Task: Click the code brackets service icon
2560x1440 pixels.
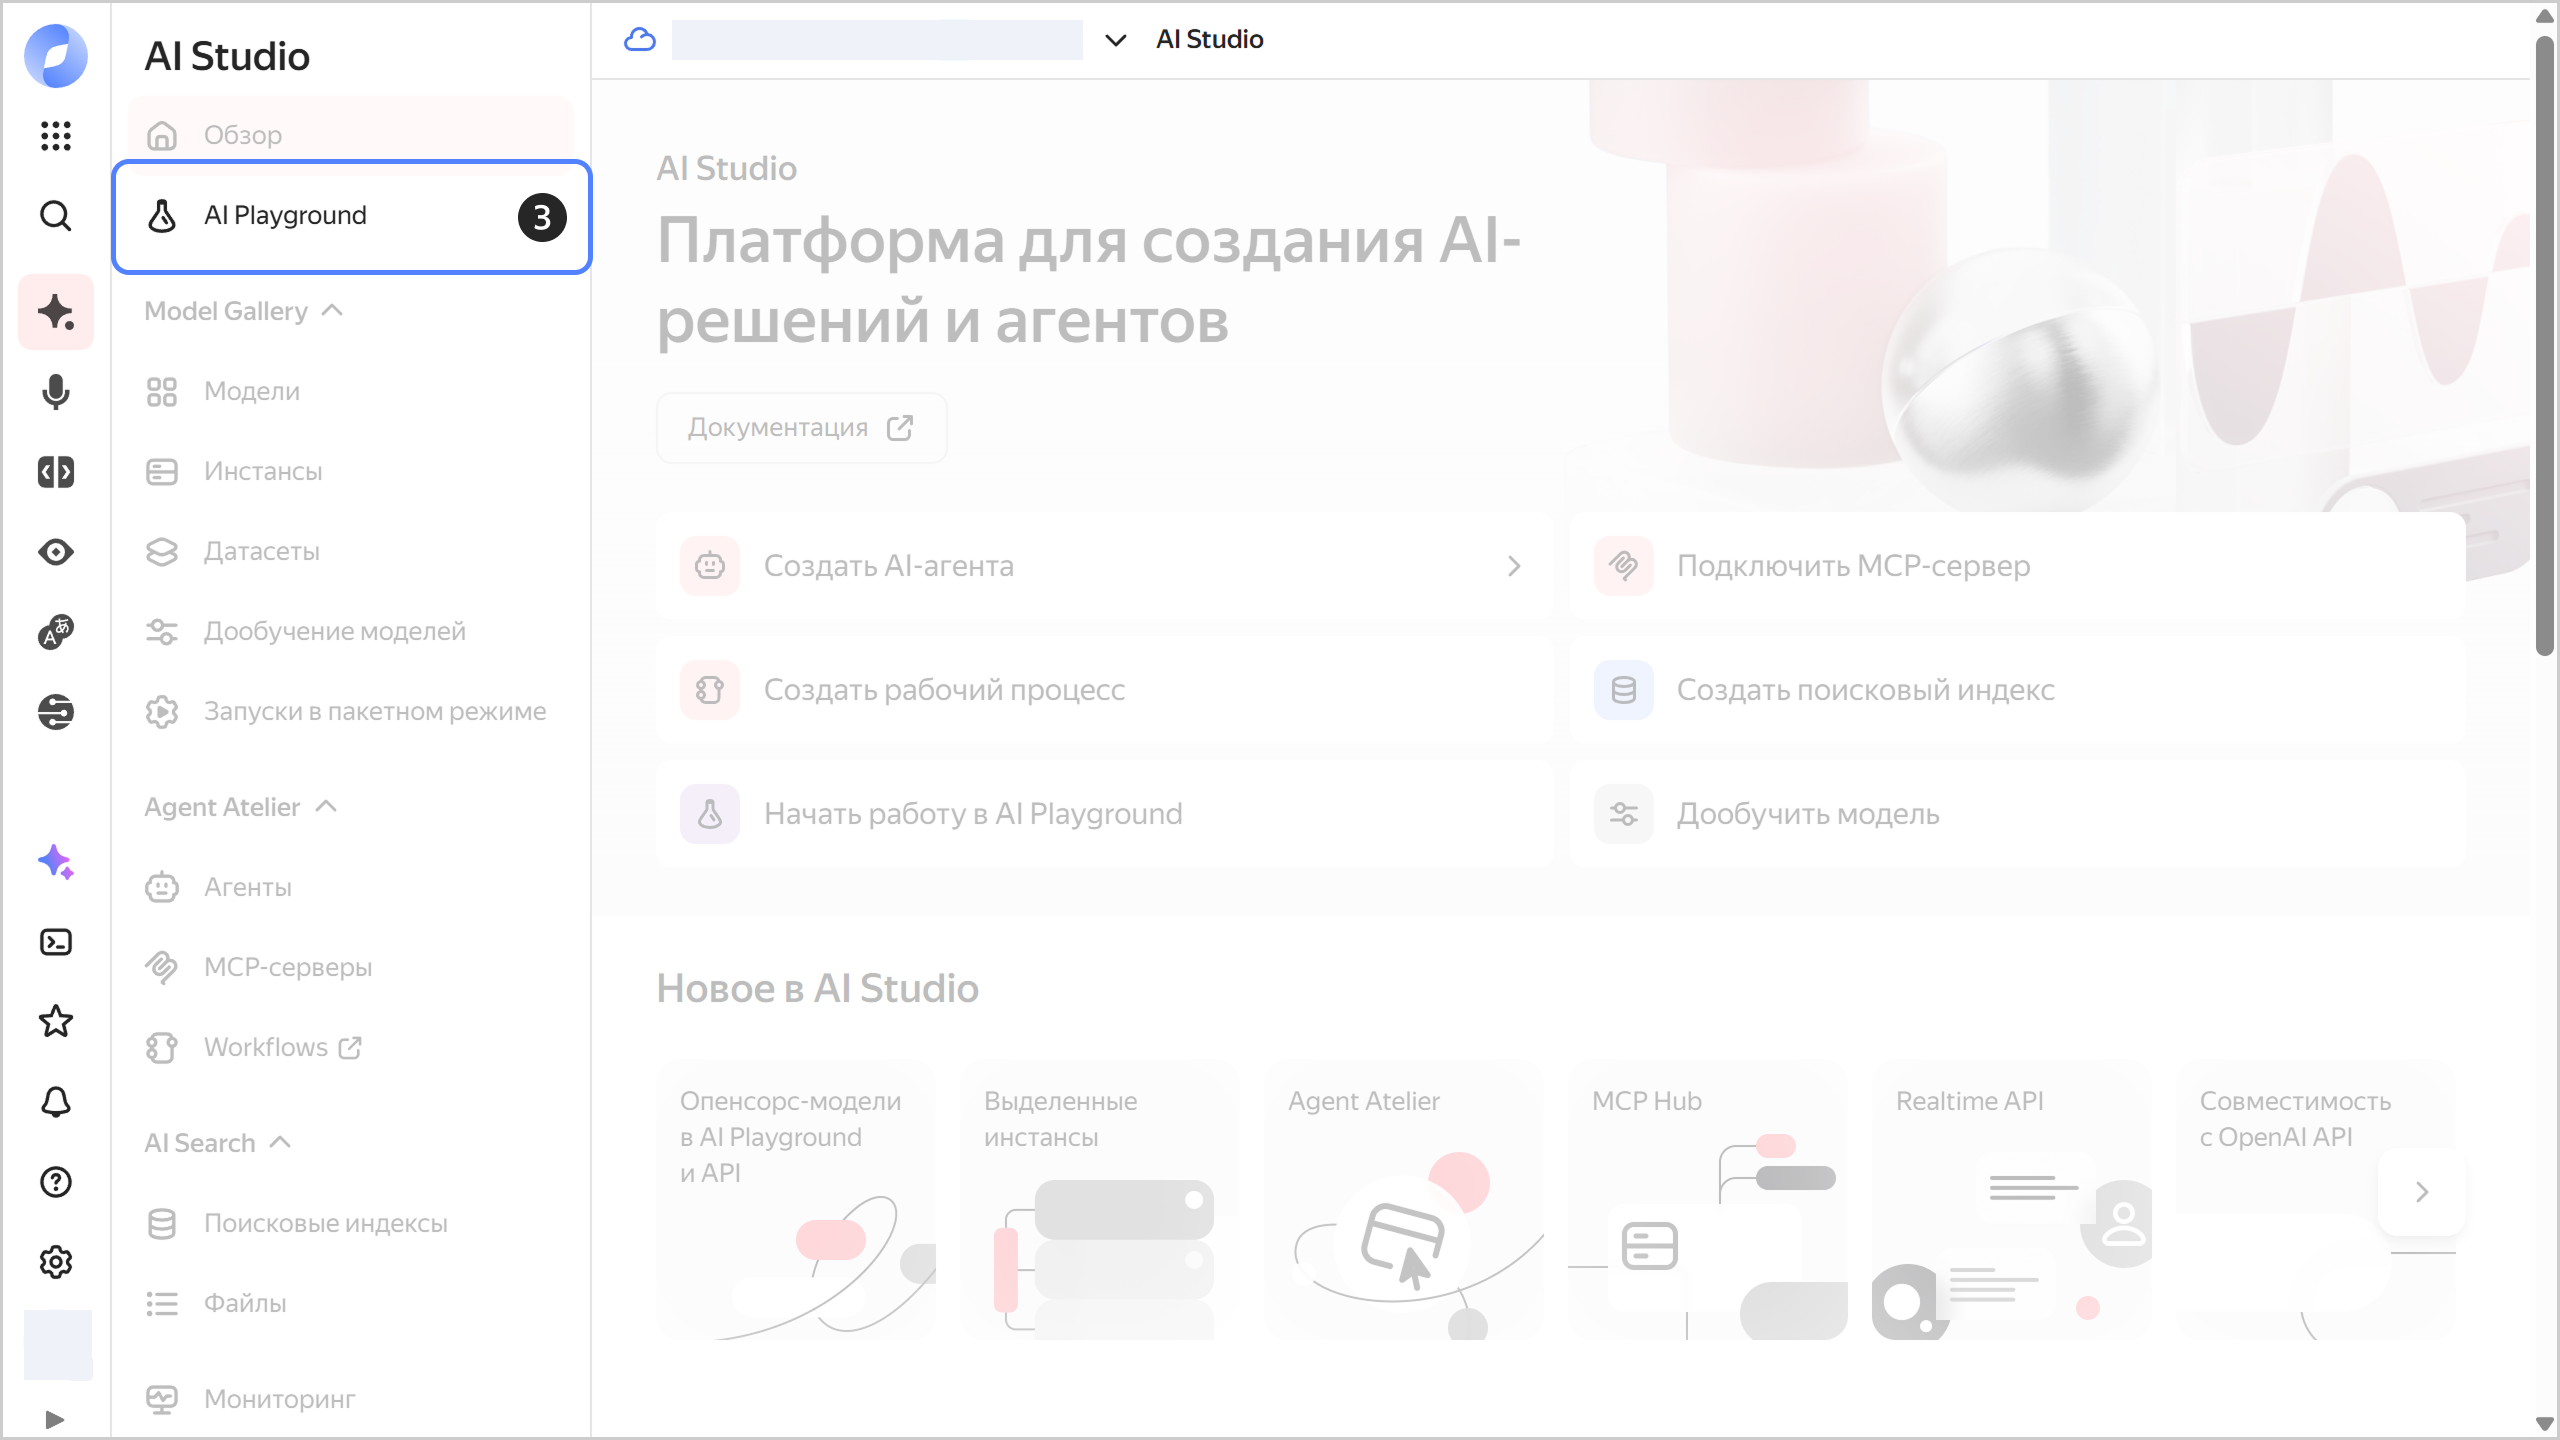Action: click(x=56, y=471)
